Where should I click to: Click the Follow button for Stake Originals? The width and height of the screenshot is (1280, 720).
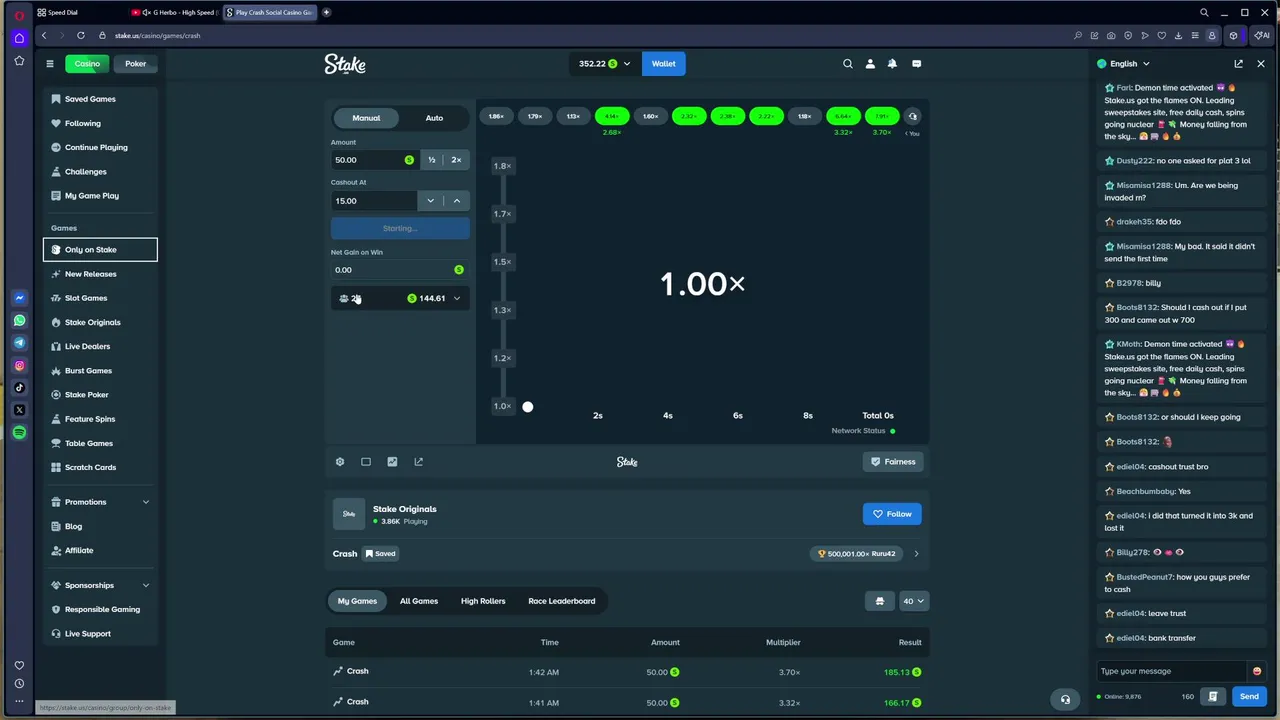point(892,514)
